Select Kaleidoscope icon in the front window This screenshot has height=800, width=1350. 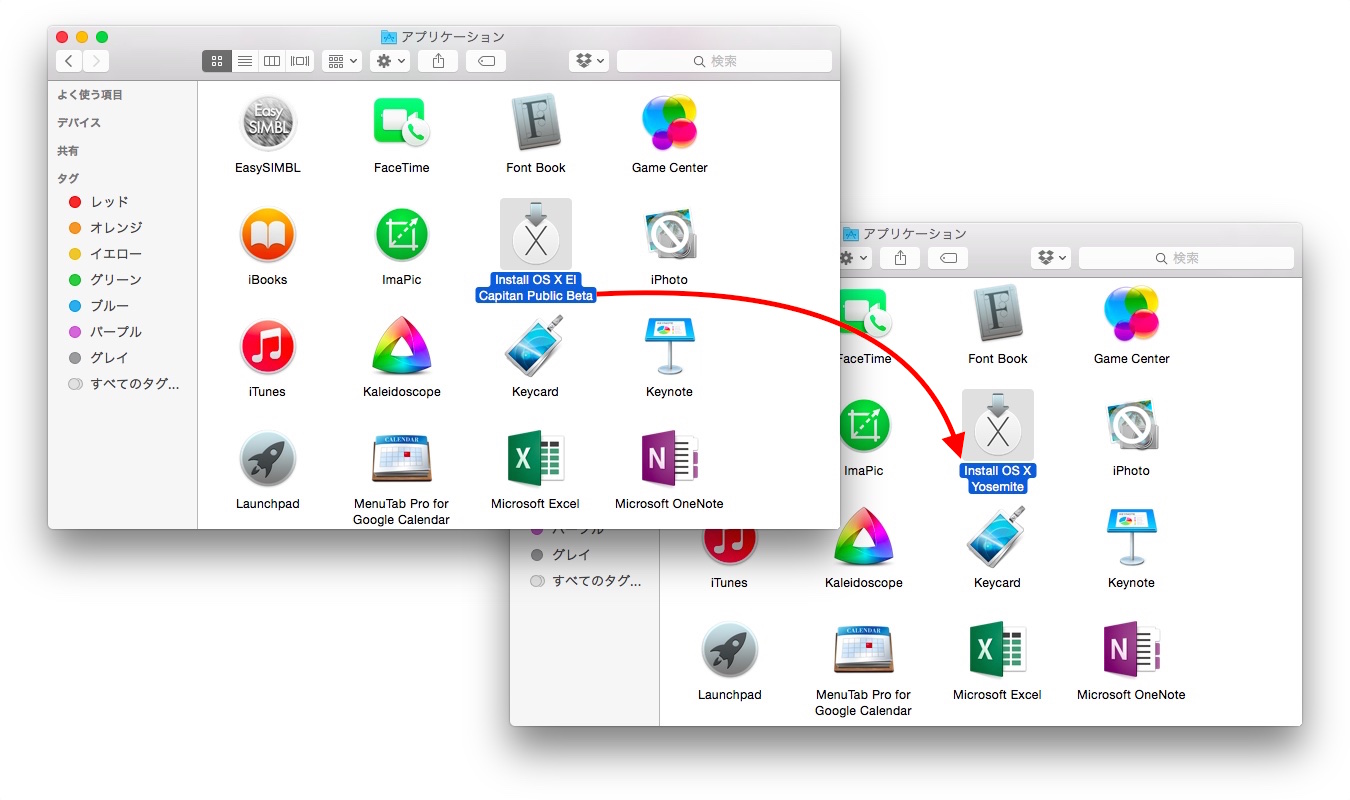[x=402, y=347]
